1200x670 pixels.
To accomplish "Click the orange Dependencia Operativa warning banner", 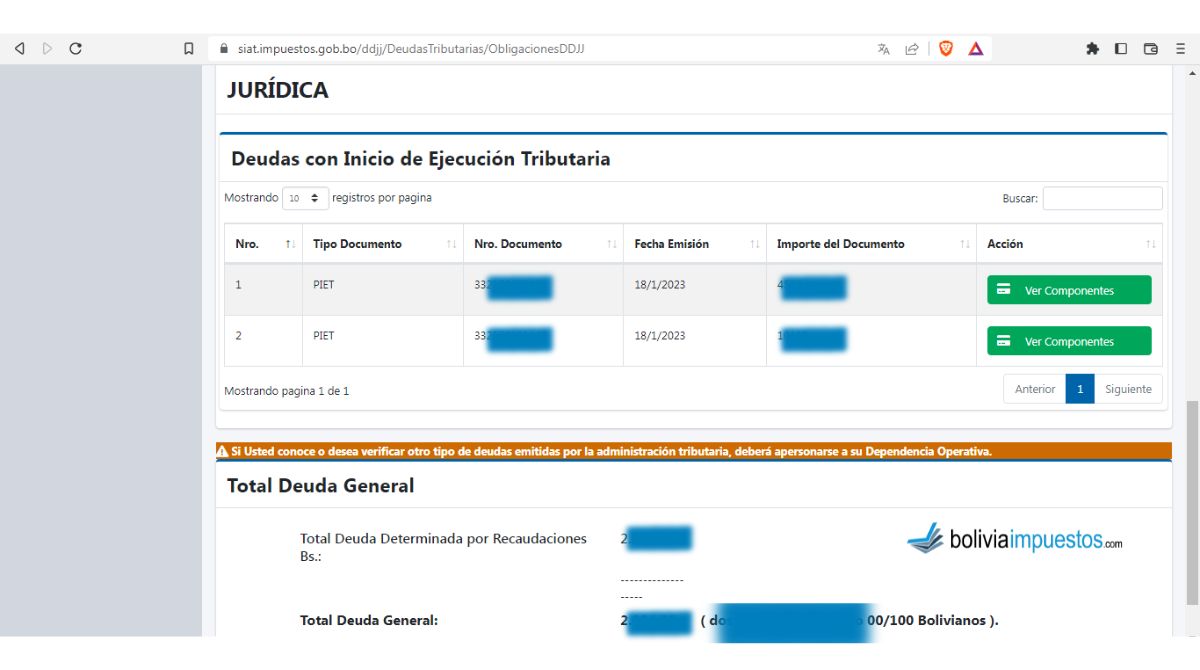I will 693,451.
